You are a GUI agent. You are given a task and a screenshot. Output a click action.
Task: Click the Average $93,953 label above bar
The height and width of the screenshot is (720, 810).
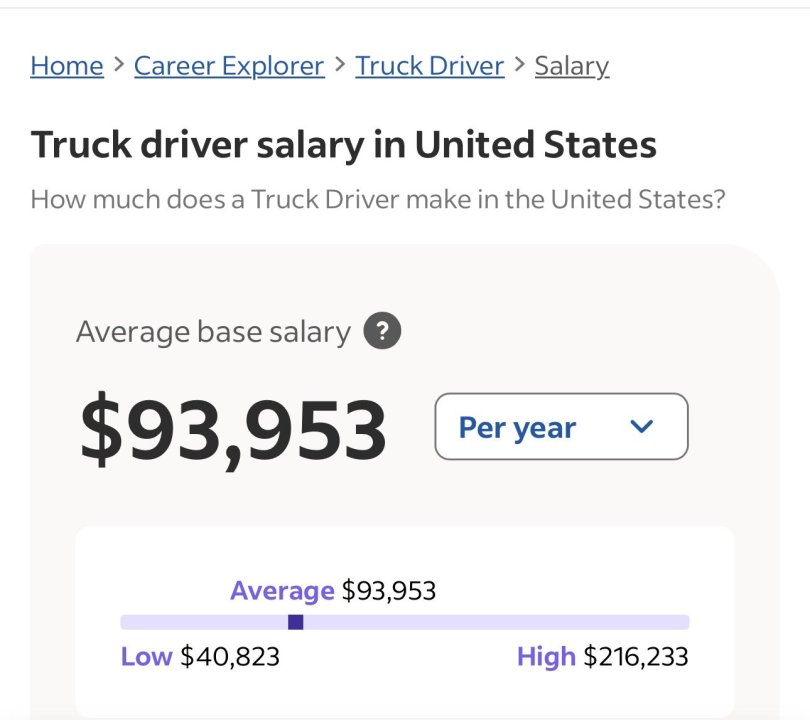coord(333,591)
